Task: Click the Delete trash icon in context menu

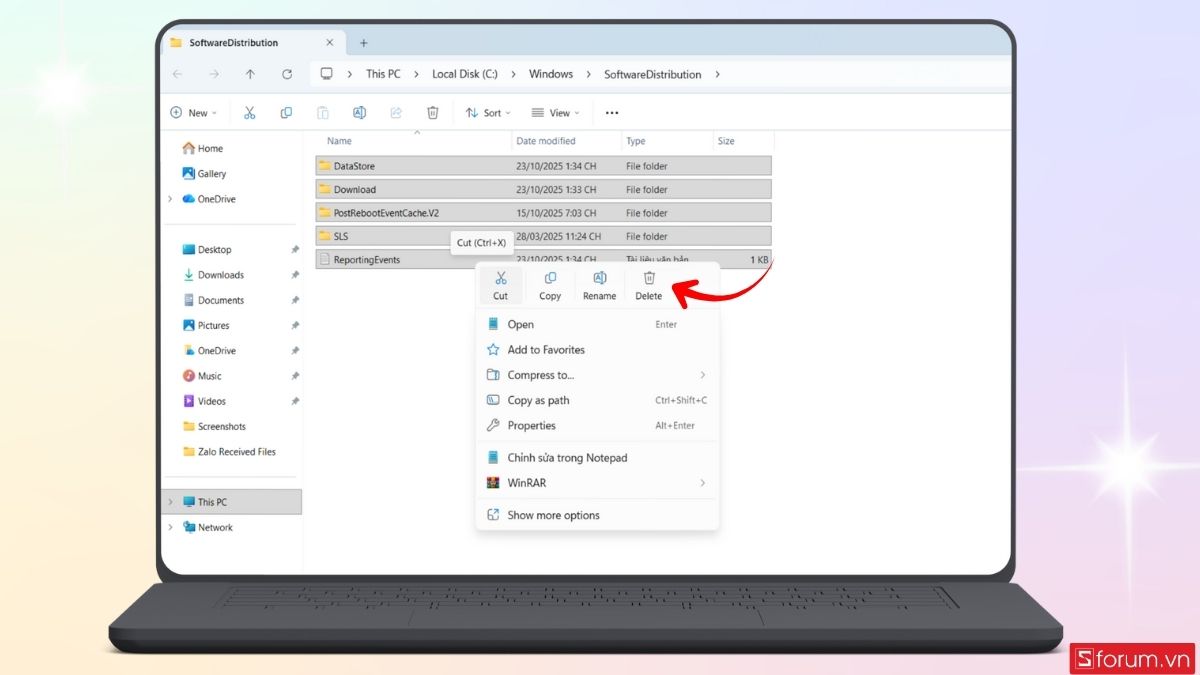Action: 649,278
